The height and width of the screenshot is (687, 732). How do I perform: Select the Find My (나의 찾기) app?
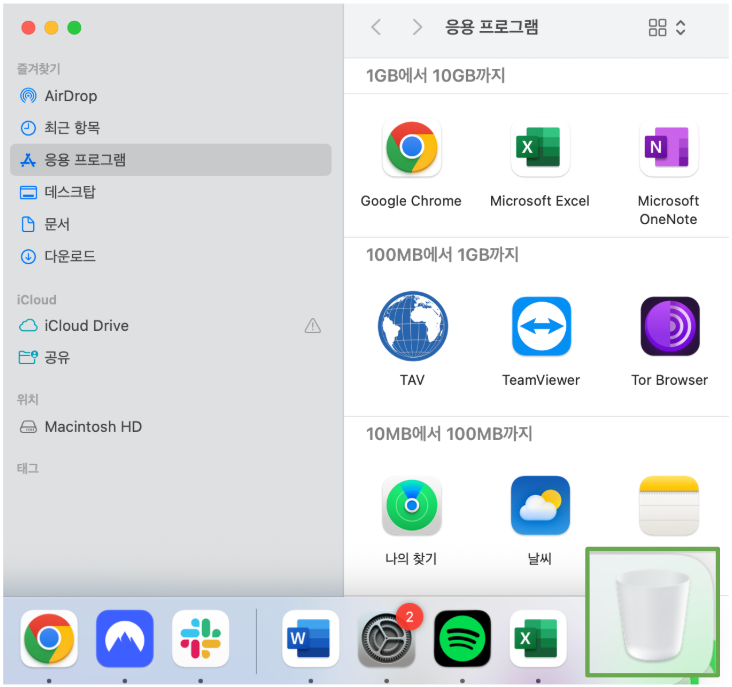pos(411,505)
